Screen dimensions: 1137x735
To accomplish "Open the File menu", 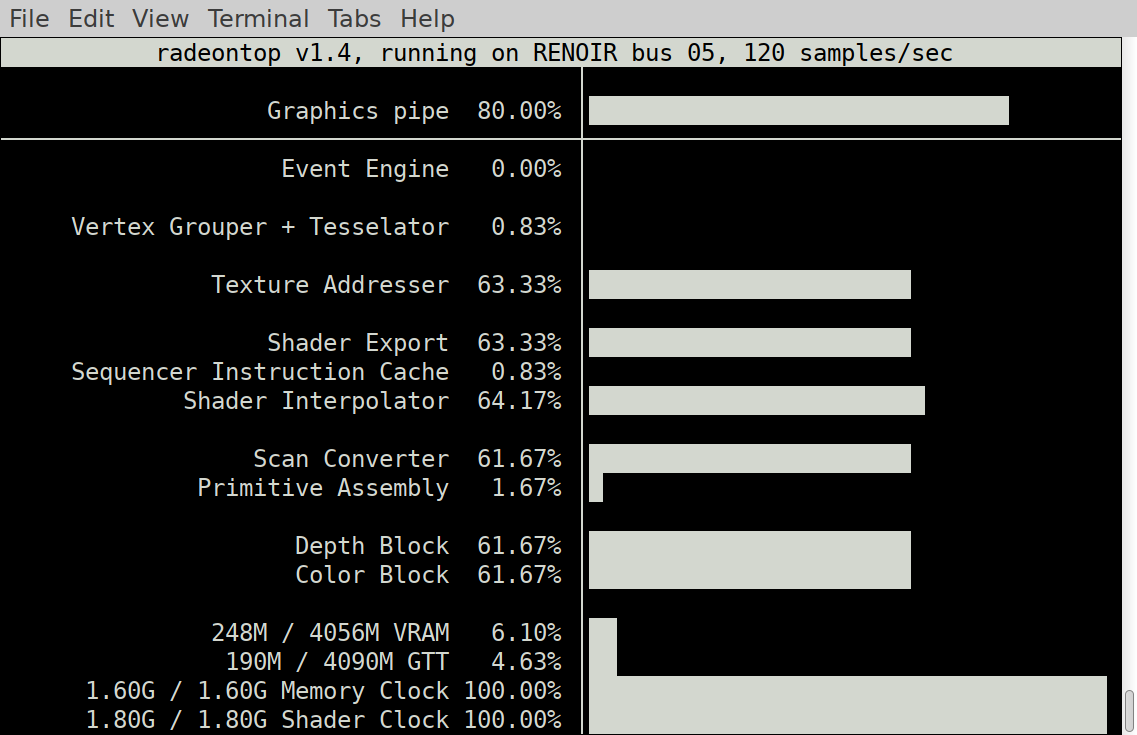I will click(x=28, y=18).
